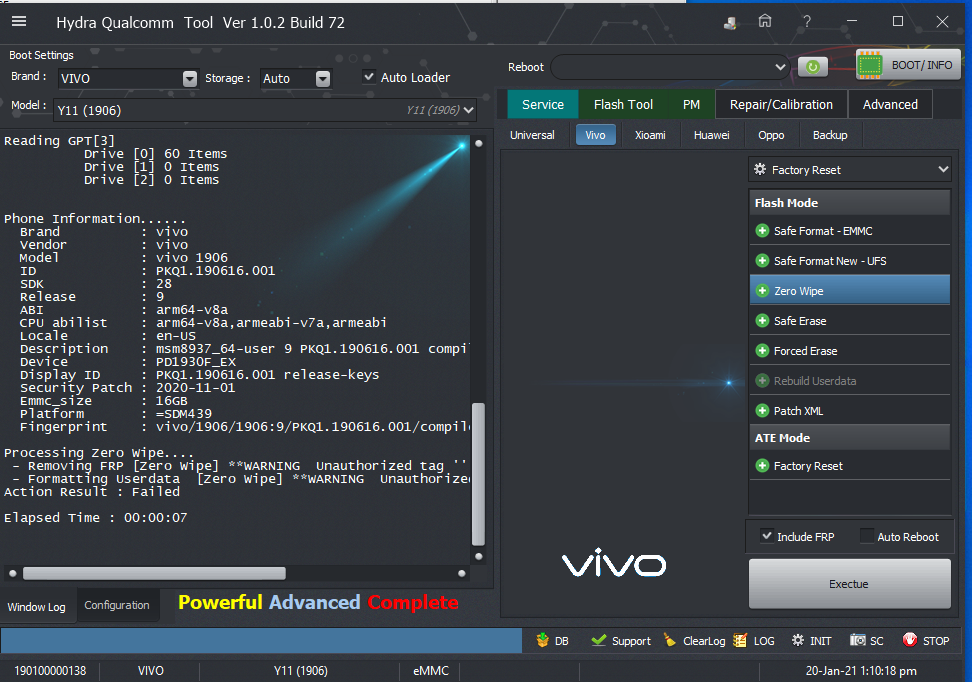Enable the Auto Reboot checkbox
The height and width of the screenshot is (682, 972).
[867, 536]
